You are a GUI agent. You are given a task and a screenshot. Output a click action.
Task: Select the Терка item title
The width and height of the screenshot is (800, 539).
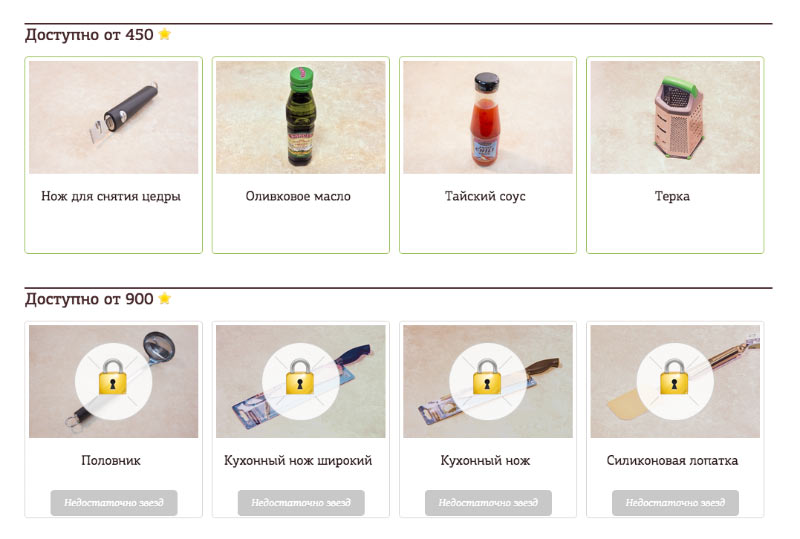tap(672, 197)
